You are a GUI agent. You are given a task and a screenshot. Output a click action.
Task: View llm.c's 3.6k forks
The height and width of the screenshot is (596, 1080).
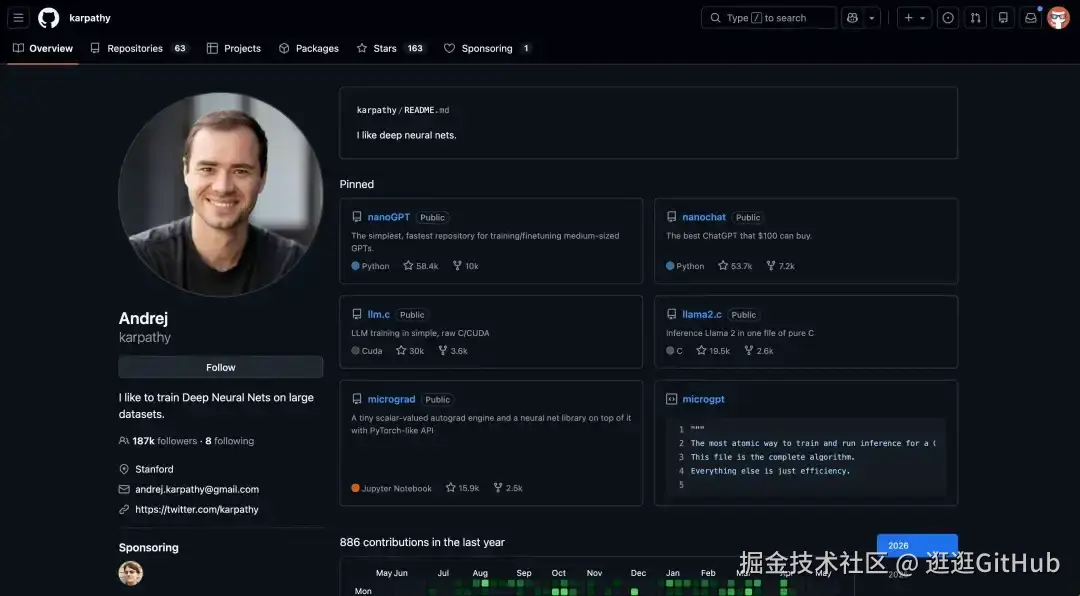tap(453, 351)
